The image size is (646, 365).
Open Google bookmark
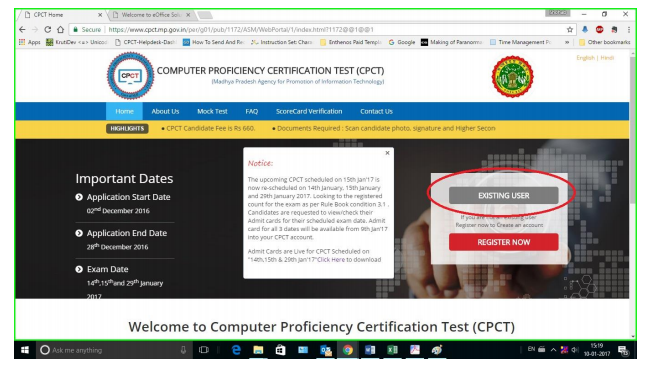click(402, 42)
